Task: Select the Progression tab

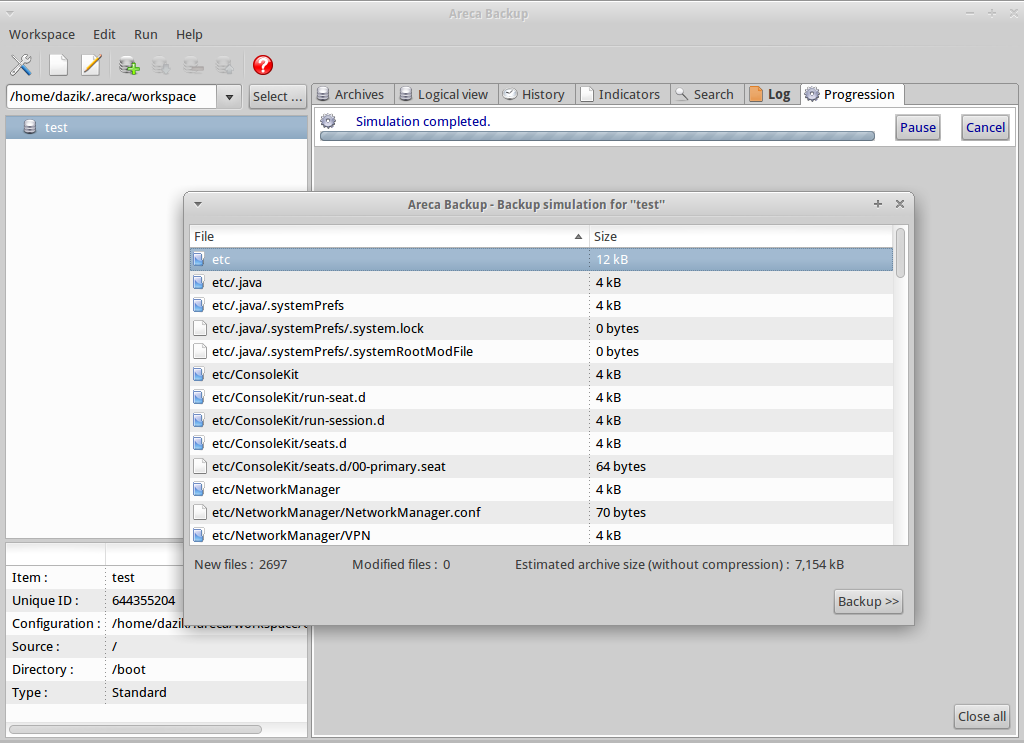Action: click(852, 94)
